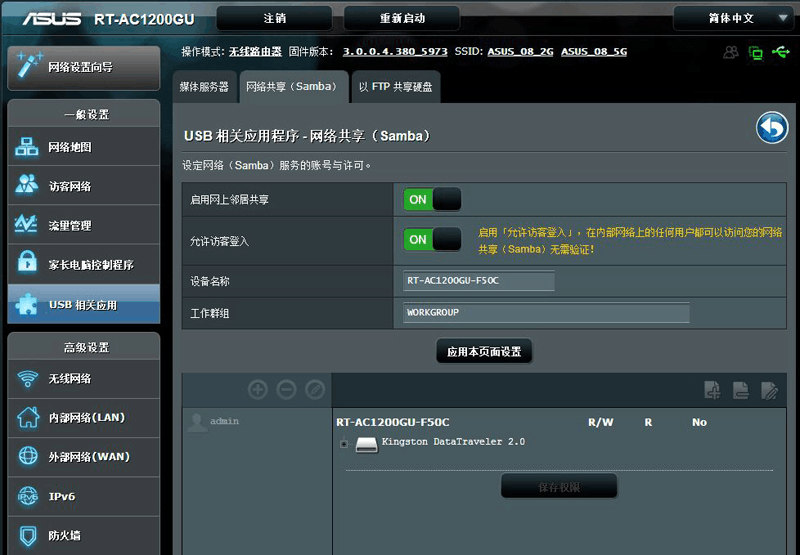This screenshot has width=800, height=555.
Task: Click the WORKGROUP input field
Action: [x=546, y=312]
